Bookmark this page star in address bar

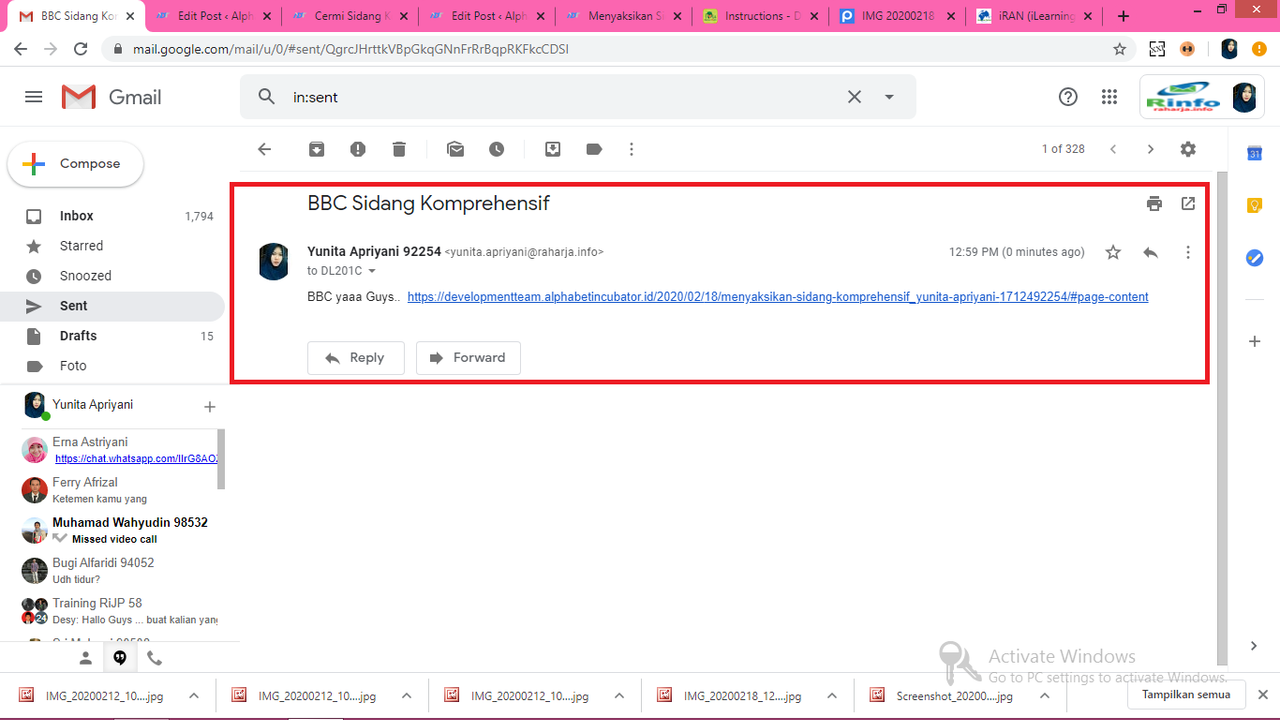coord(1120,49)
